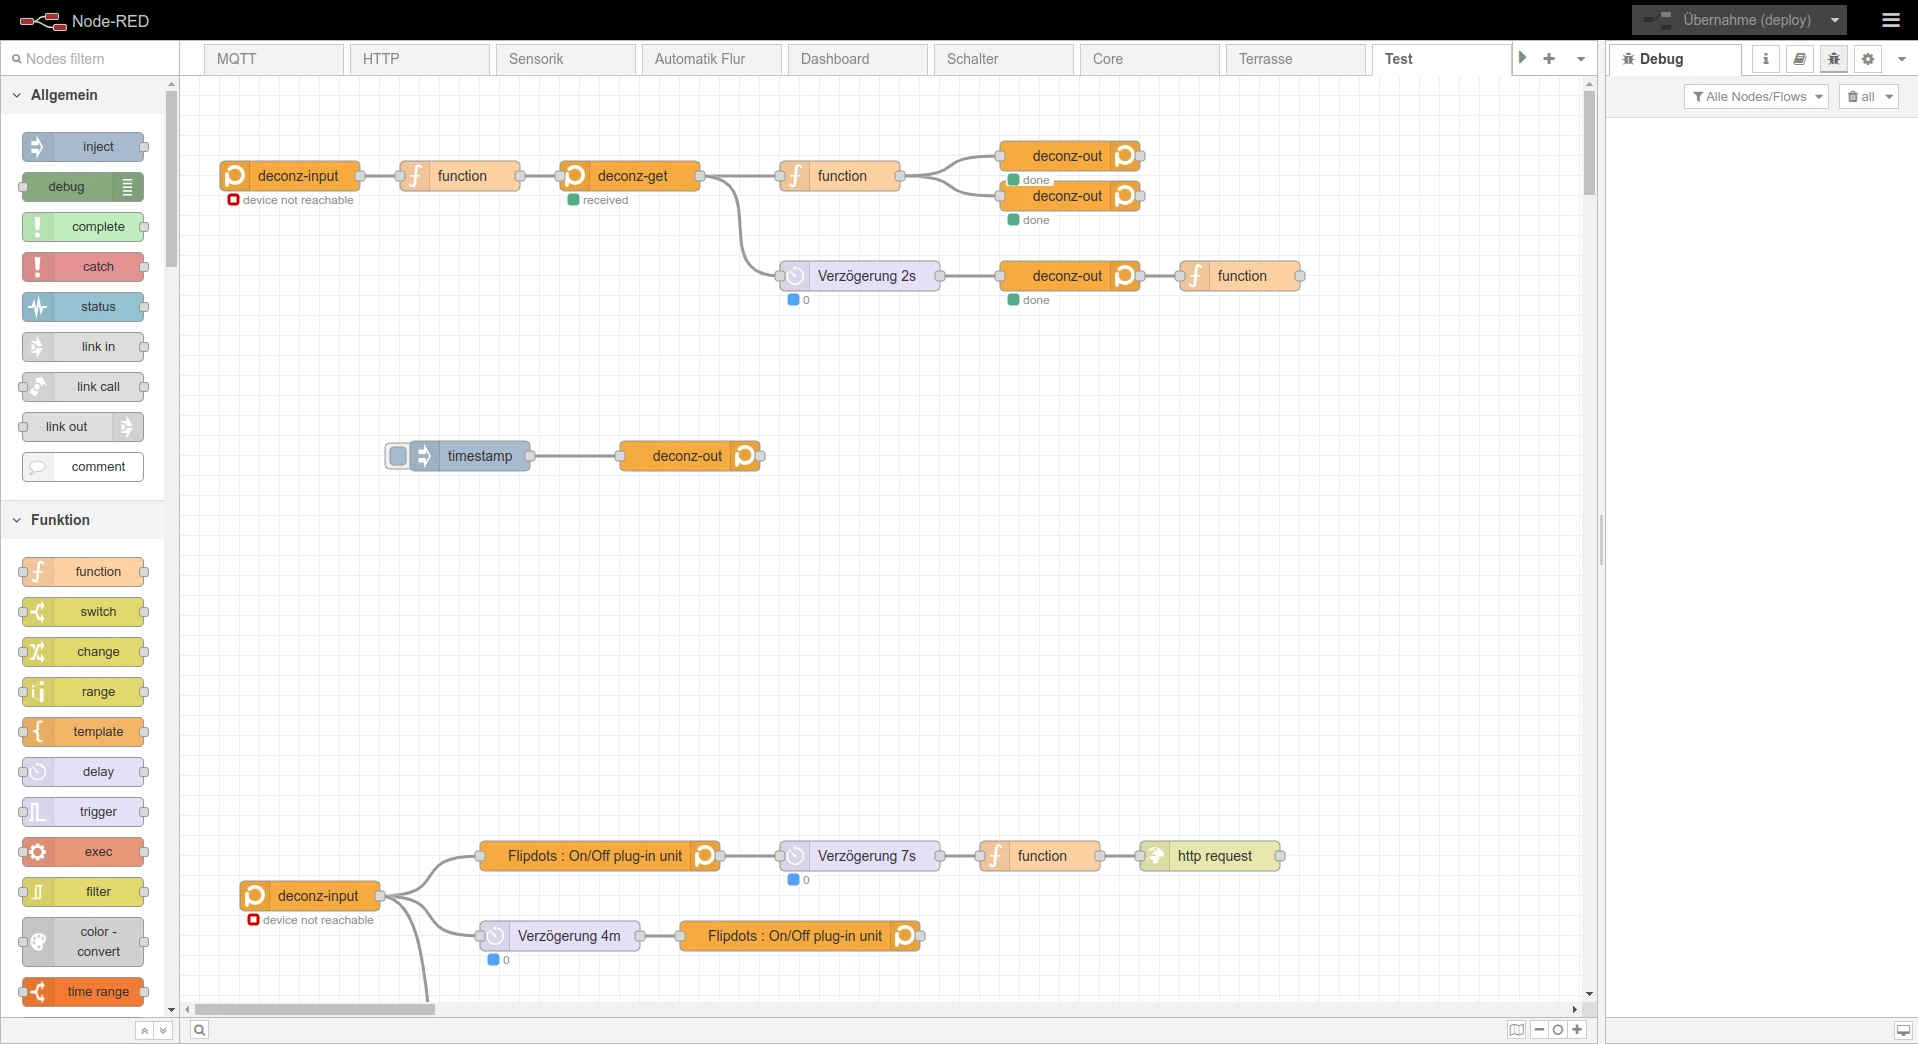
Task: Collapse the Allgemein palette category
Action: tap(83, 95)
